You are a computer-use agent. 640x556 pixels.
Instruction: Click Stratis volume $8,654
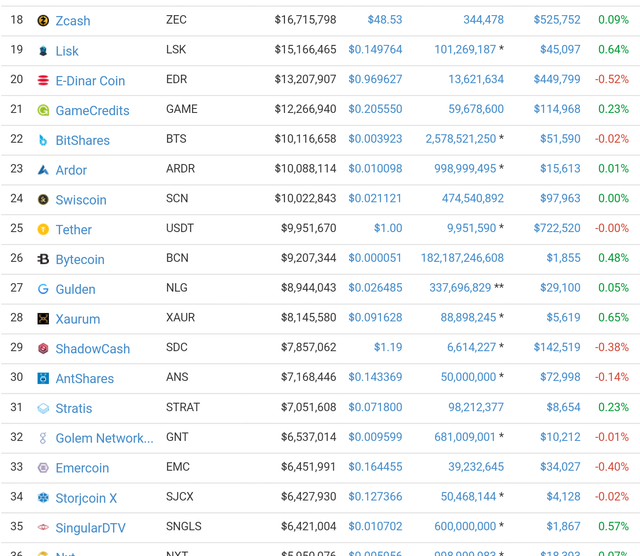click(x=563, y=407)
